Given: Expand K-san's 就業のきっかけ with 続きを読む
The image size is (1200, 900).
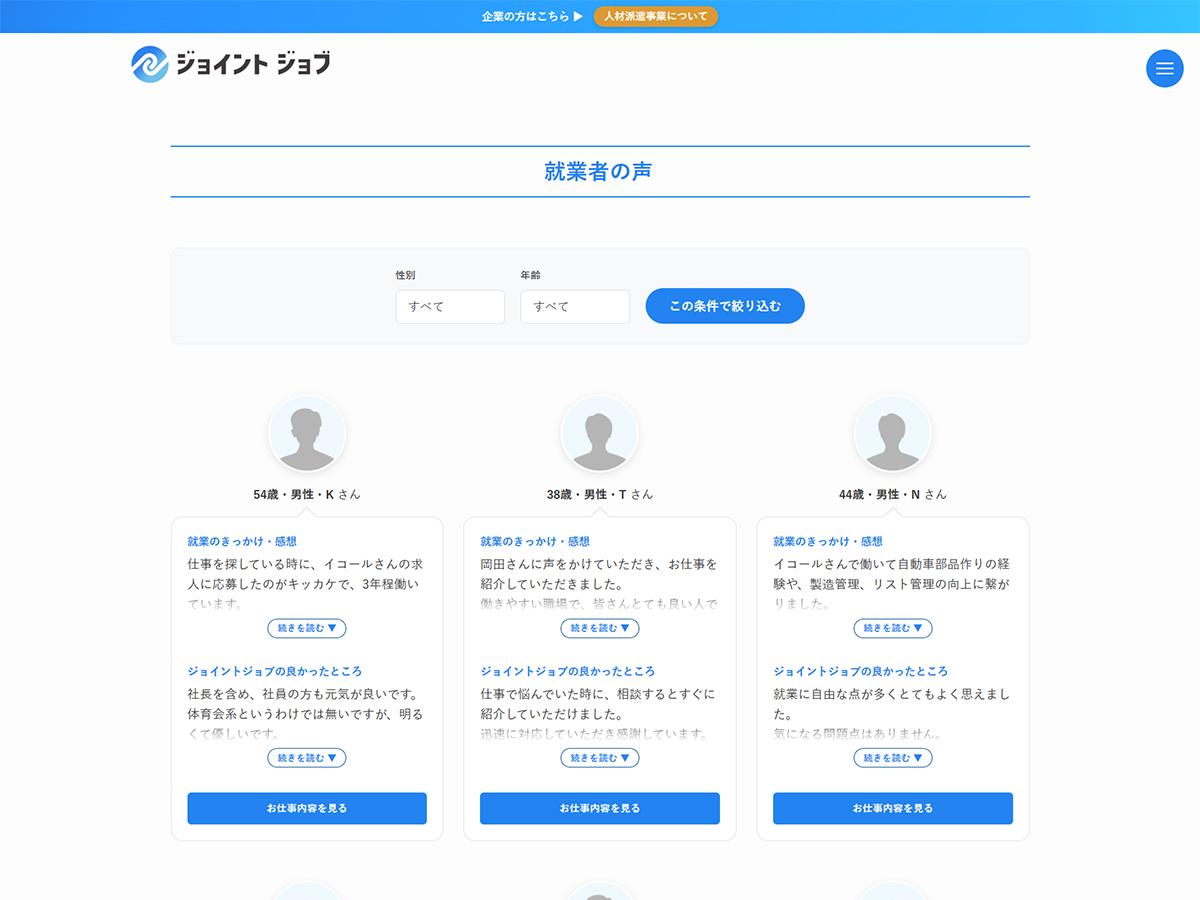Looking at the screenshot, I should point(307,628).
